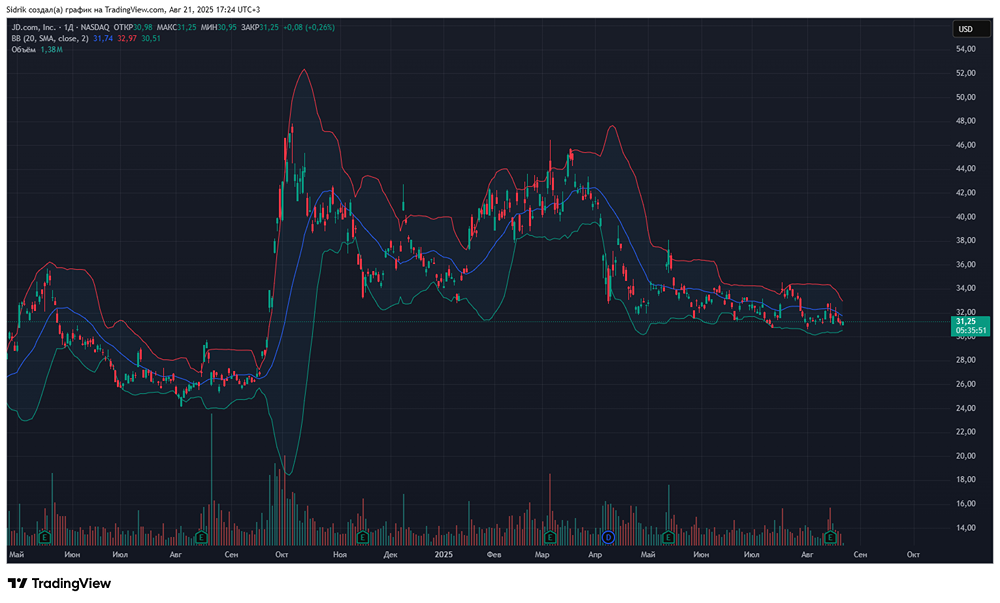The image size is (1000, 603).
Task: Click the red BB upper value 32,97
Action: [127, 38]
